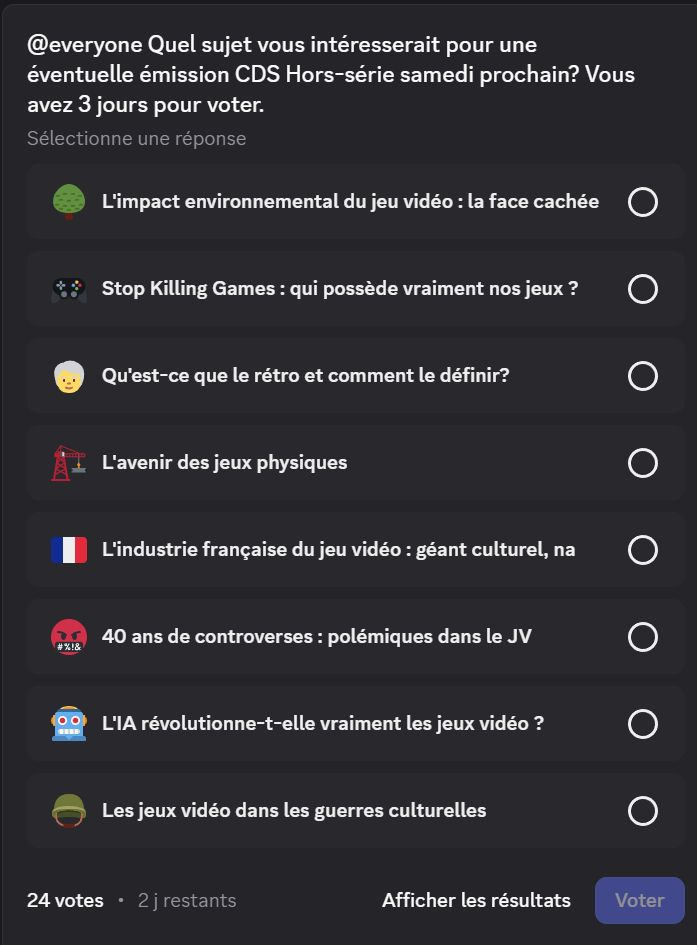Click the angry swearing face emoji
697x945 pixels.
(x=69, y=636)
